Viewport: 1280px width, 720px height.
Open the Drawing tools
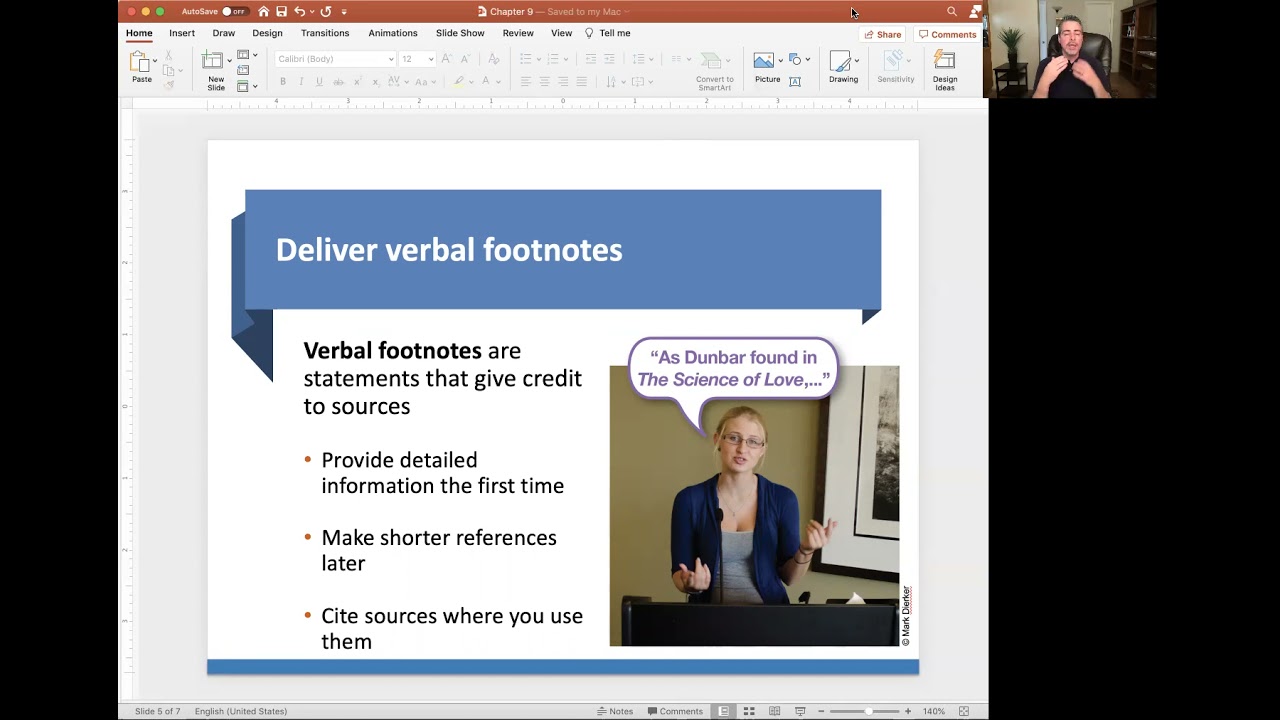tap(843, 67)
